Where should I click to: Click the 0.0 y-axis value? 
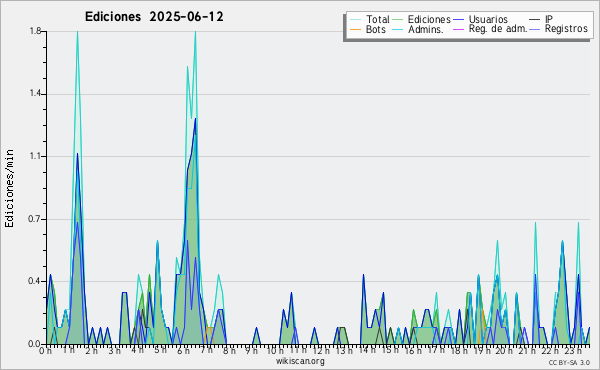point(35,344)
